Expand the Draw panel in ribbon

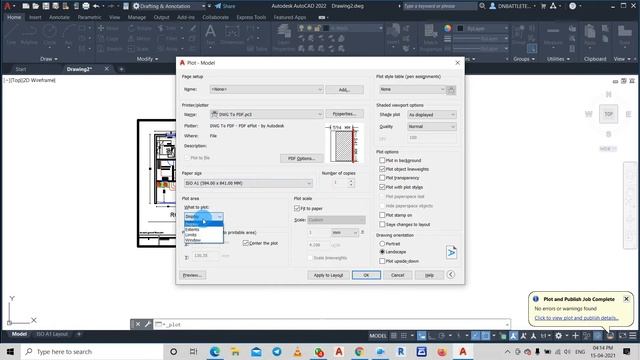[x=49, y=59]
